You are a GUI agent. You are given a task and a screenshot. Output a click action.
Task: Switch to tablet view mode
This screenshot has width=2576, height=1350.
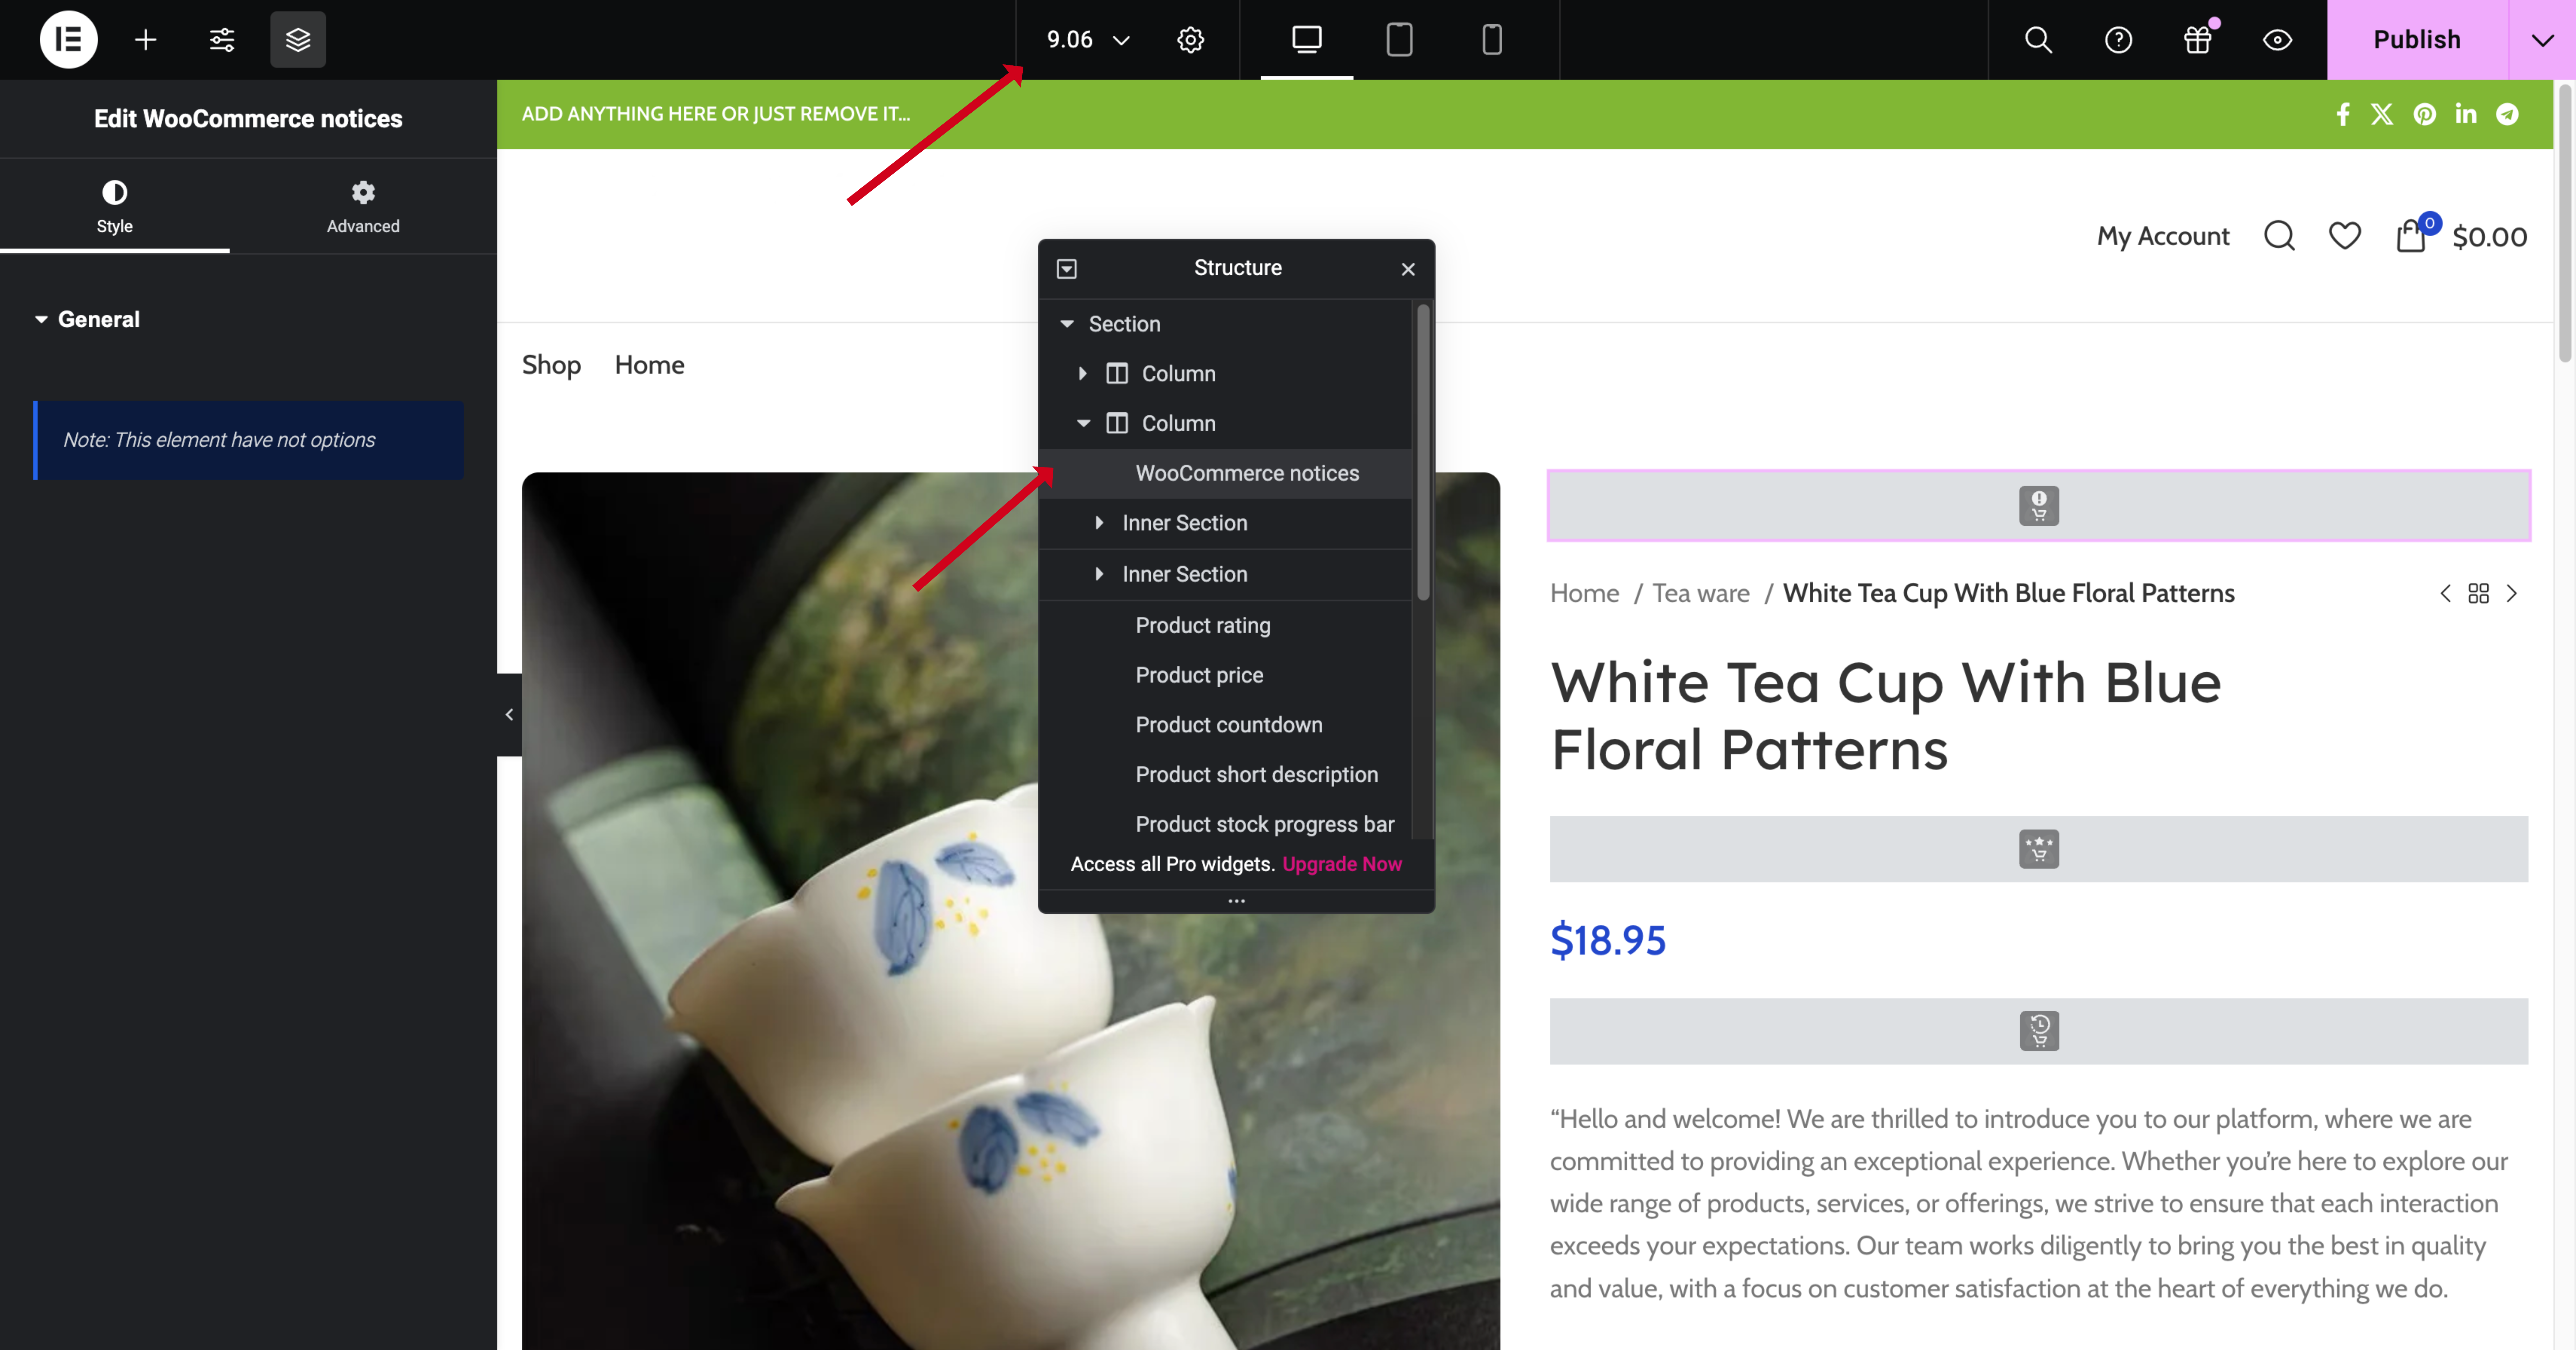(1399, 40)
